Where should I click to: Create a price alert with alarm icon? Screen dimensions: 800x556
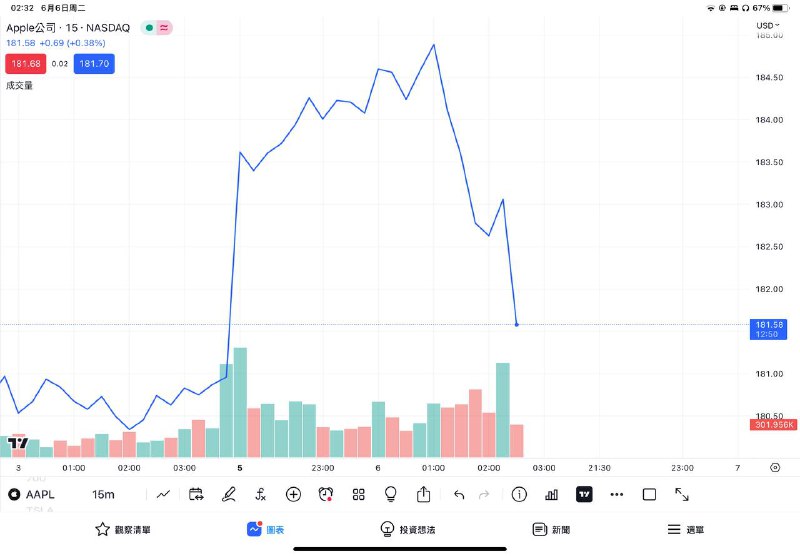pos(326,494)
